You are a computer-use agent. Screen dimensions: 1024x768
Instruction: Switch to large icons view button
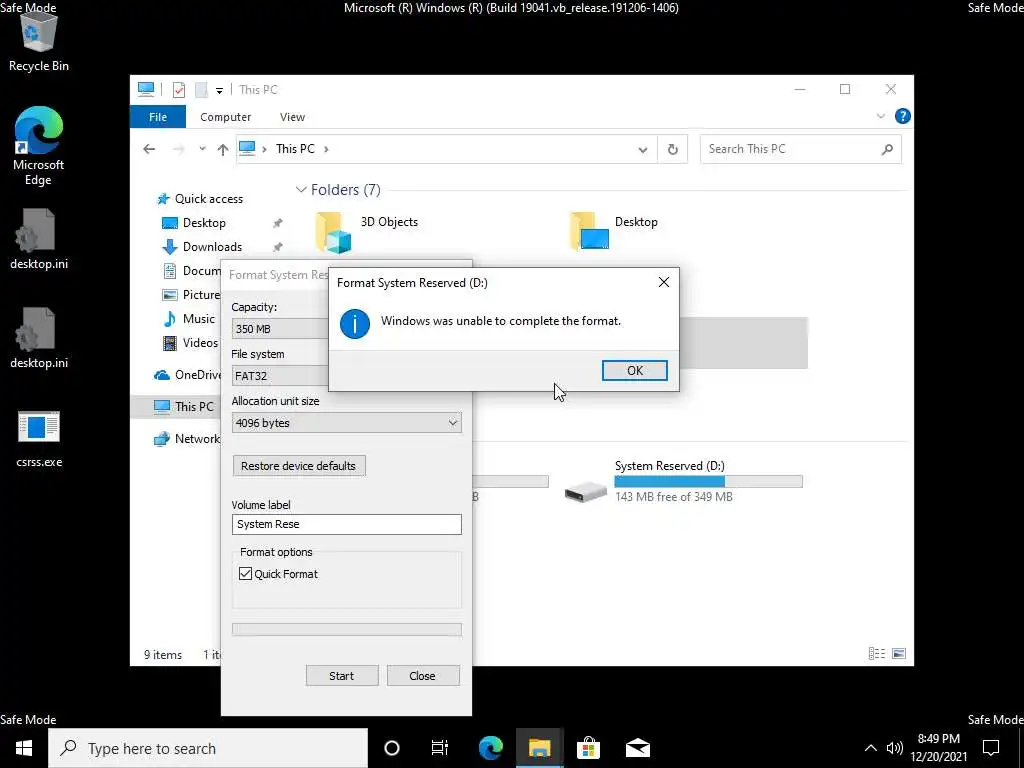(899, 654)
